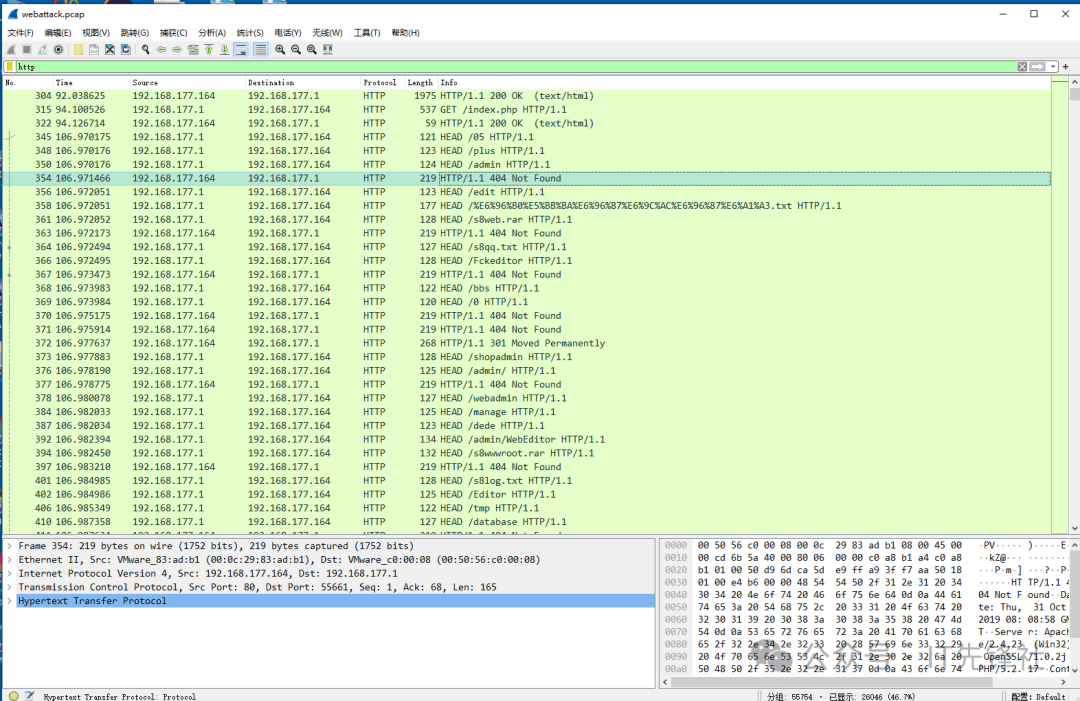Expand the Hypertext Transfer Protocol tree node

tap(10, 601)
